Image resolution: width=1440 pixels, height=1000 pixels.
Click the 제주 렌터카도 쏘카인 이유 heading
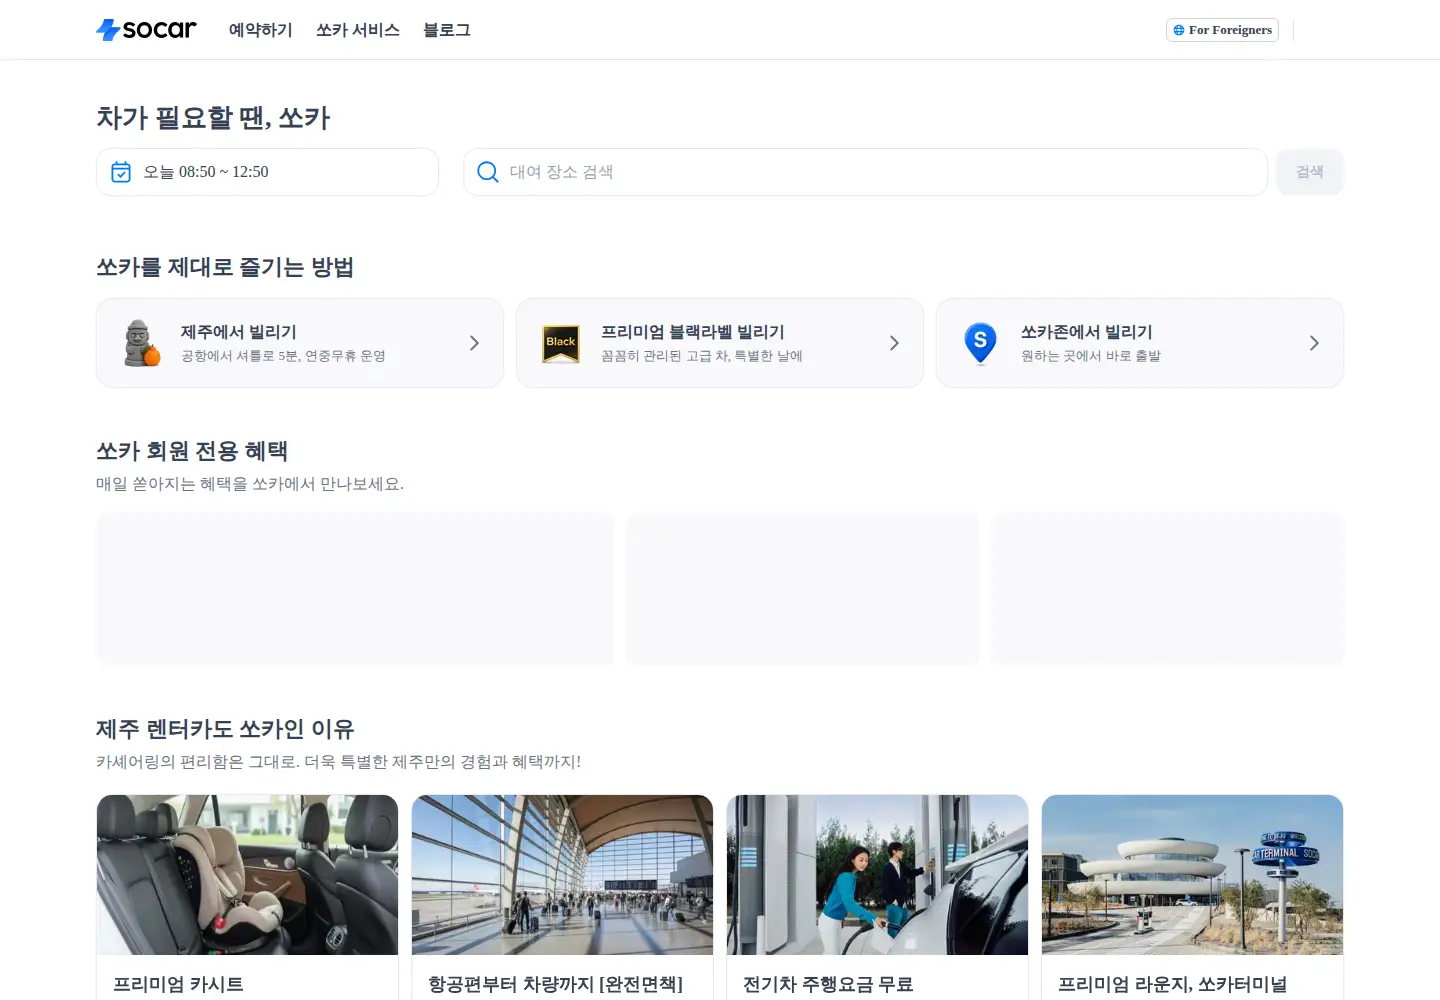(x=225, y=729)
